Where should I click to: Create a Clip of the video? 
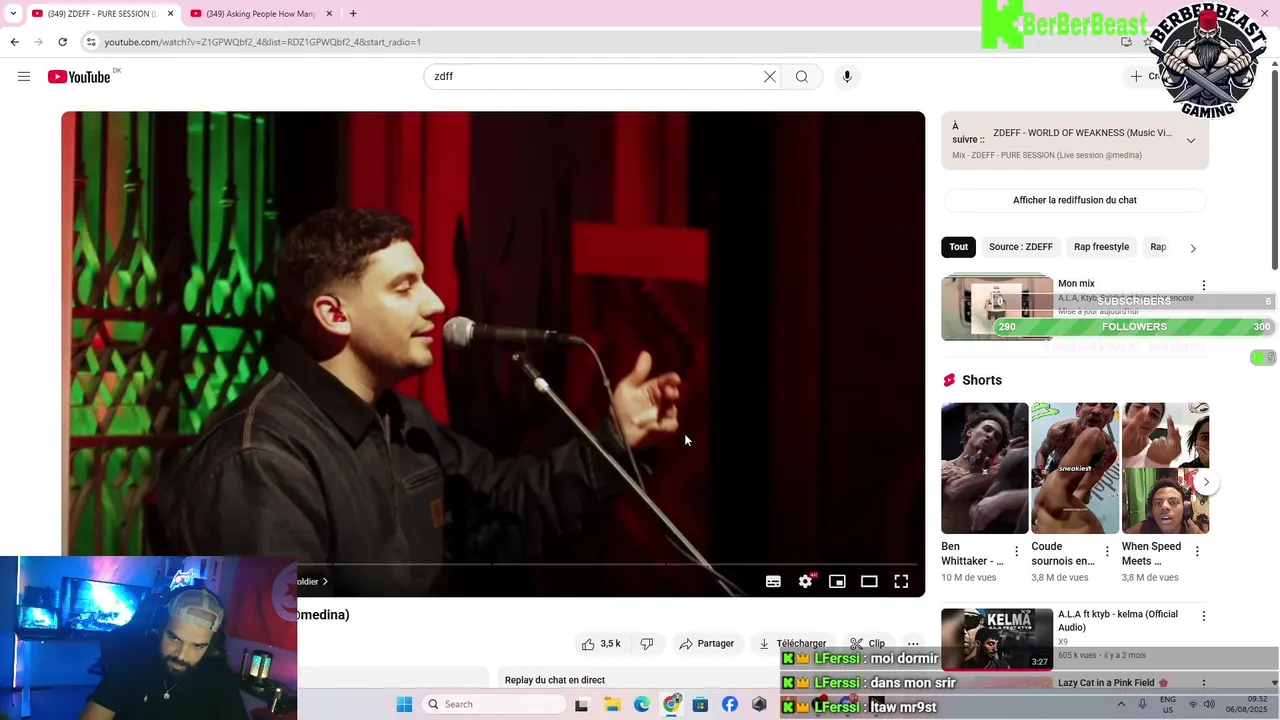tap(867, 644)
